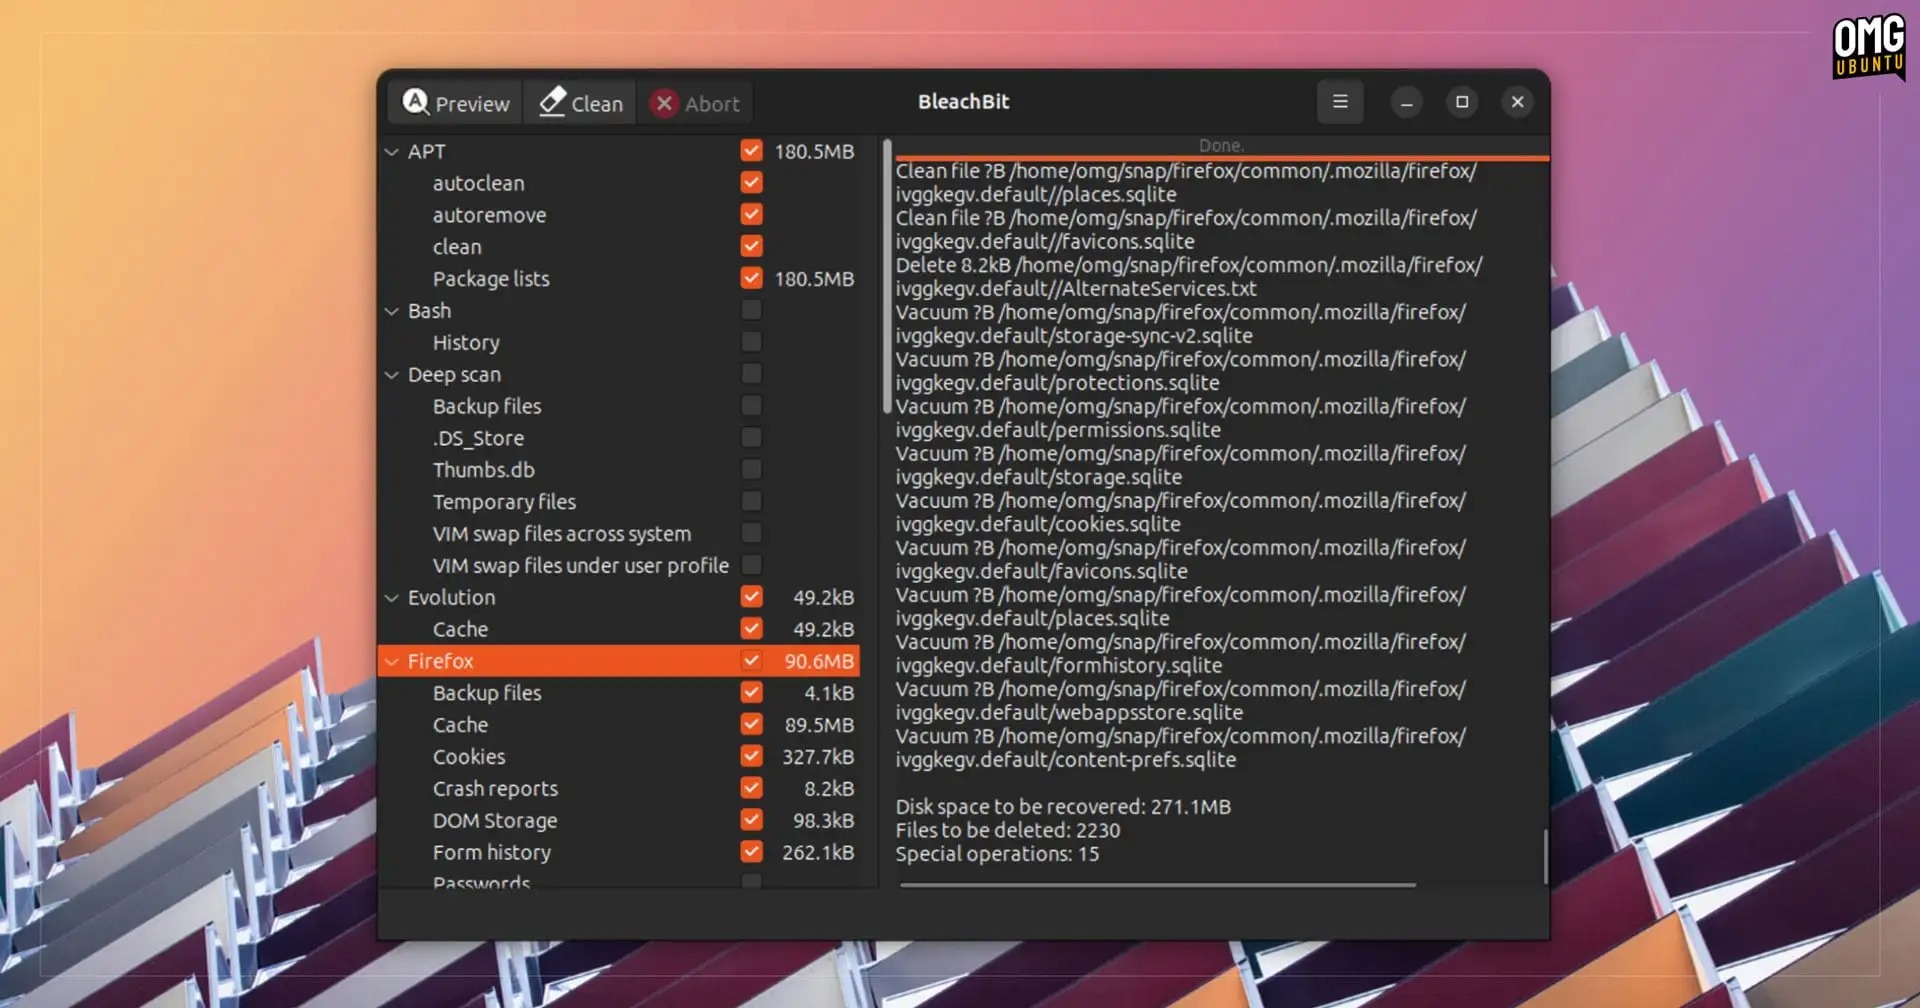Click the Clean eraser icon
This screenshot has width=1920, height=1008.
552,101
